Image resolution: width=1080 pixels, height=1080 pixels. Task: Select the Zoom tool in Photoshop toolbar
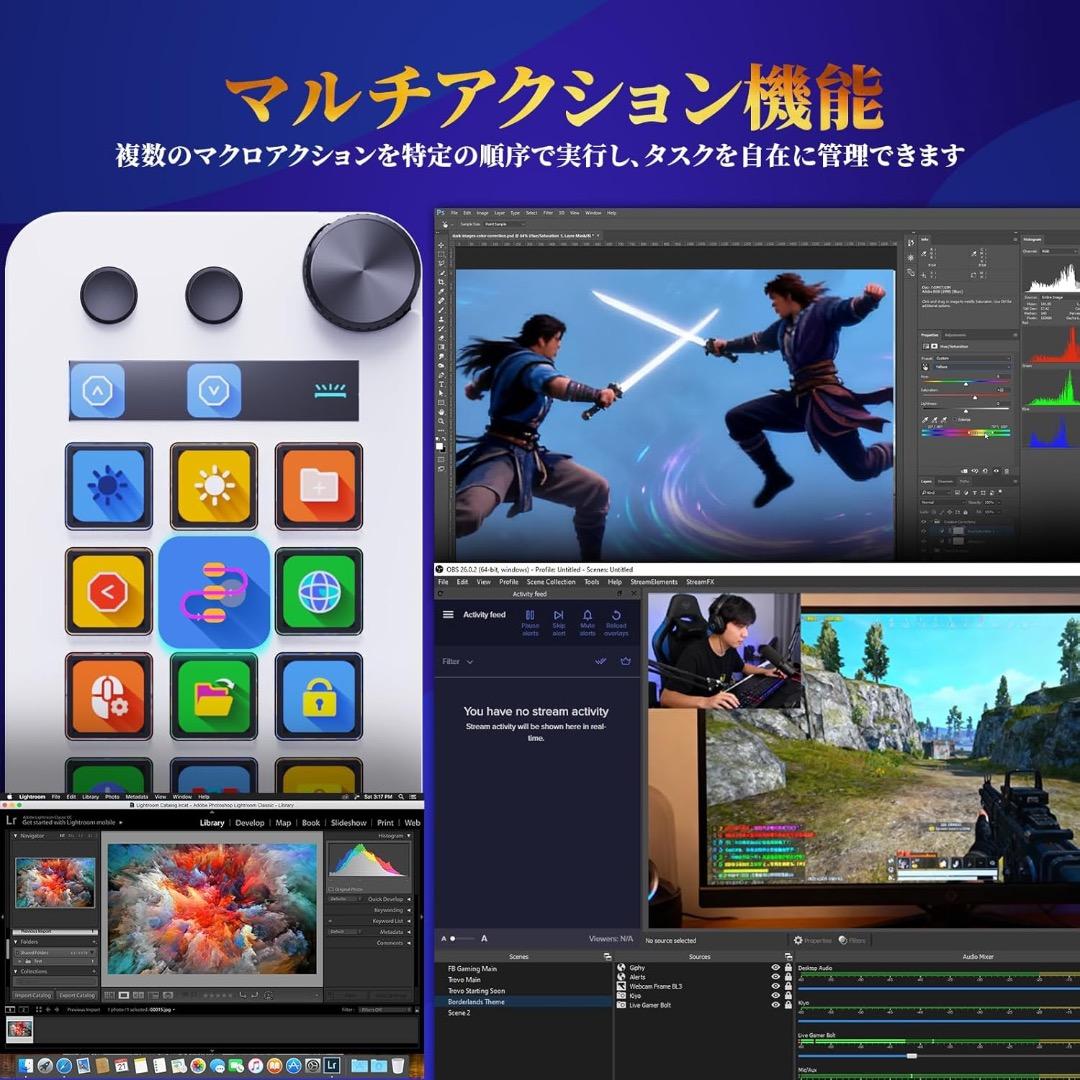441,421
